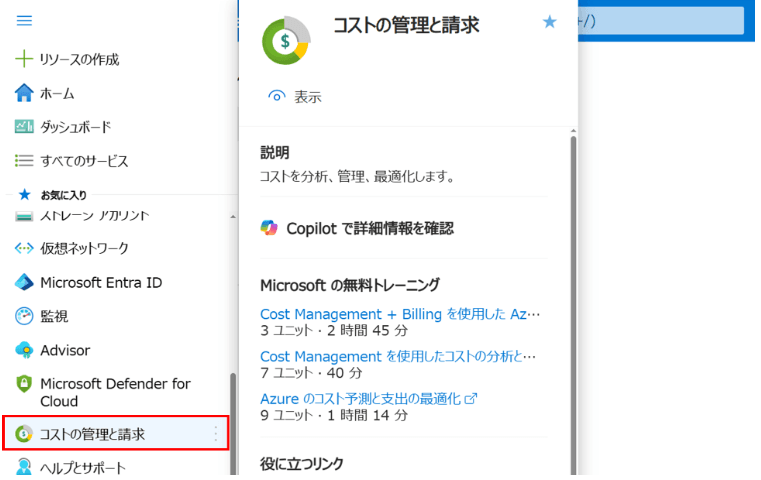761x480 pixels.
Task: Open the 監視 monitor icon
Action: click(24, 316)
